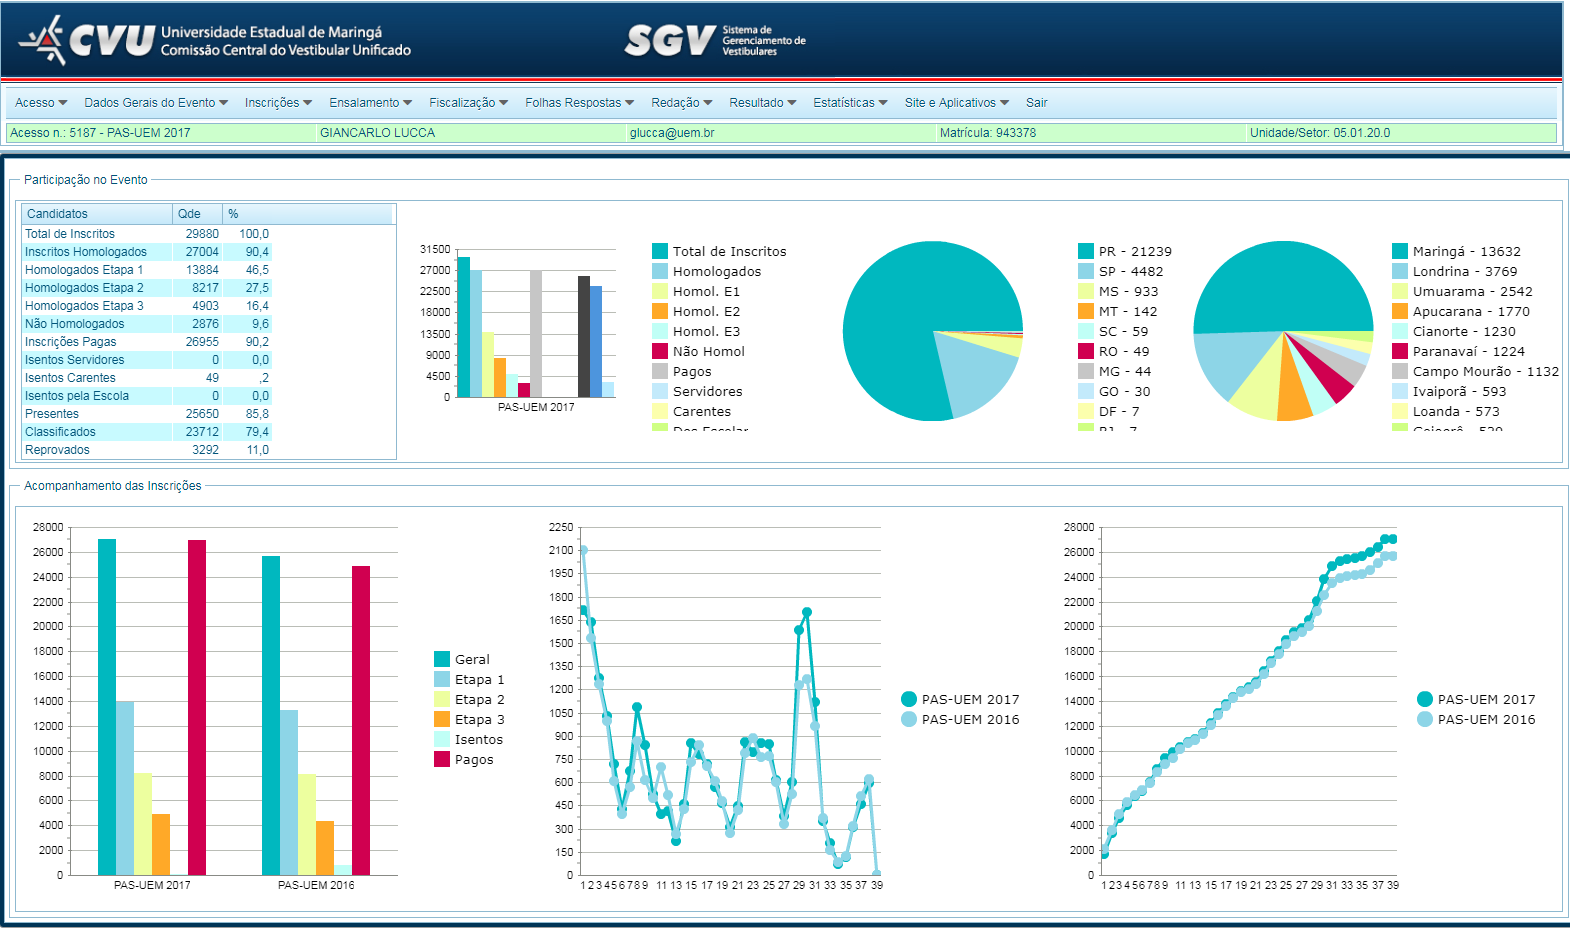Click the Etapa 3 orange legend square
Viewport: 1570px width, 929px height.
tap(442, 719)
